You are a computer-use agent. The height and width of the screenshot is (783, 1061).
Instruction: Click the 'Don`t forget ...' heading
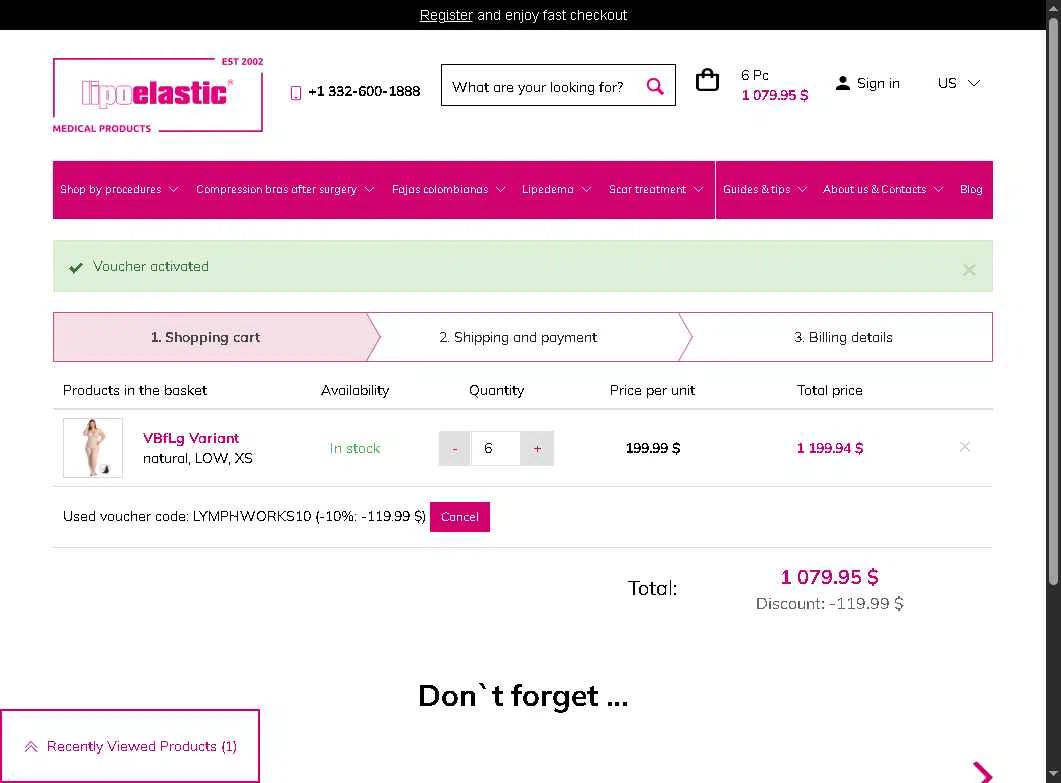(523, 696)
